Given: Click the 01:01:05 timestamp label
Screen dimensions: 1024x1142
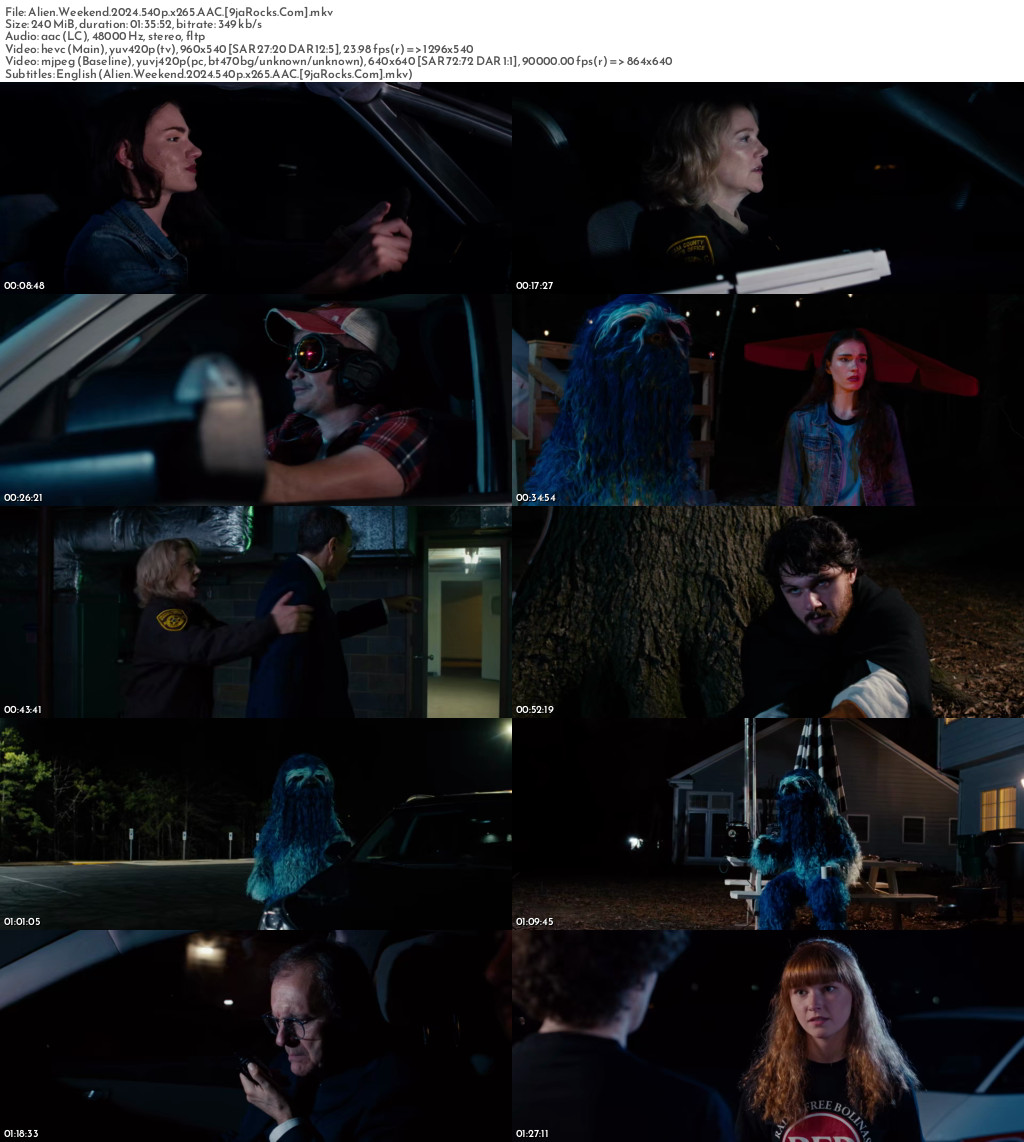Looking at the screenshot, I should click(x=24, y=922).
